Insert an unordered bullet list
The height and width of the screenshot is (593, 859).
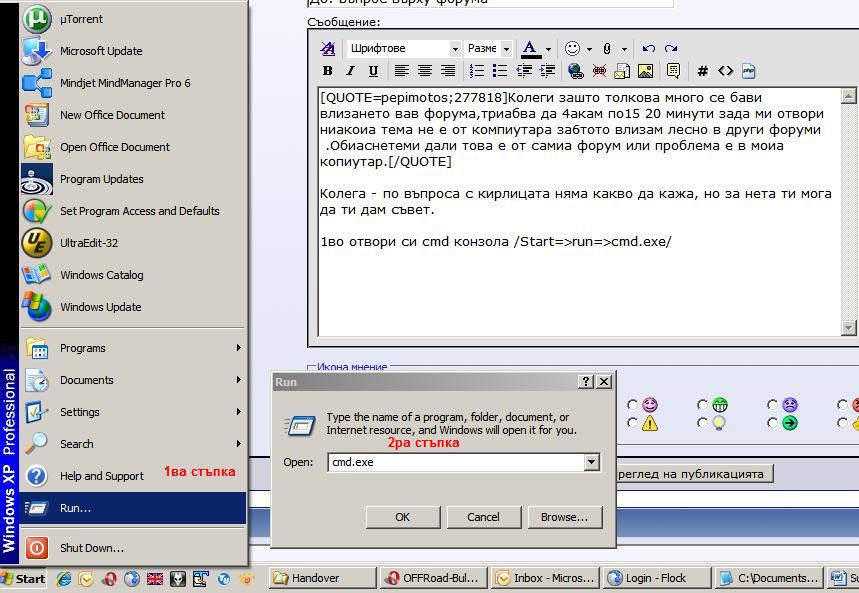500,71
